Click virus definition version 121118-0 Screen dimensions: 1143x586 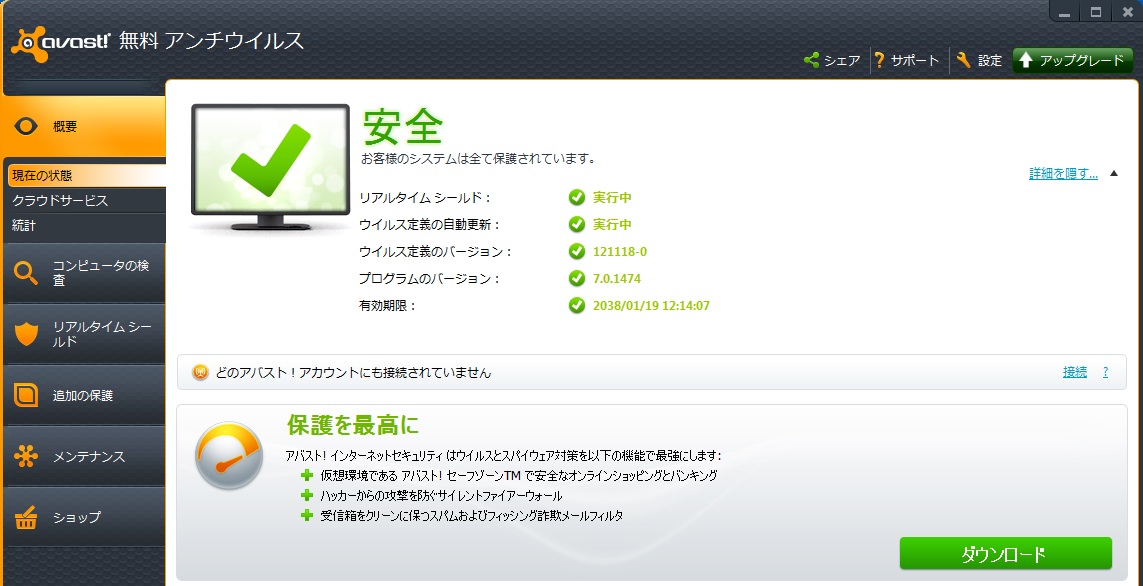click(620, 251)
